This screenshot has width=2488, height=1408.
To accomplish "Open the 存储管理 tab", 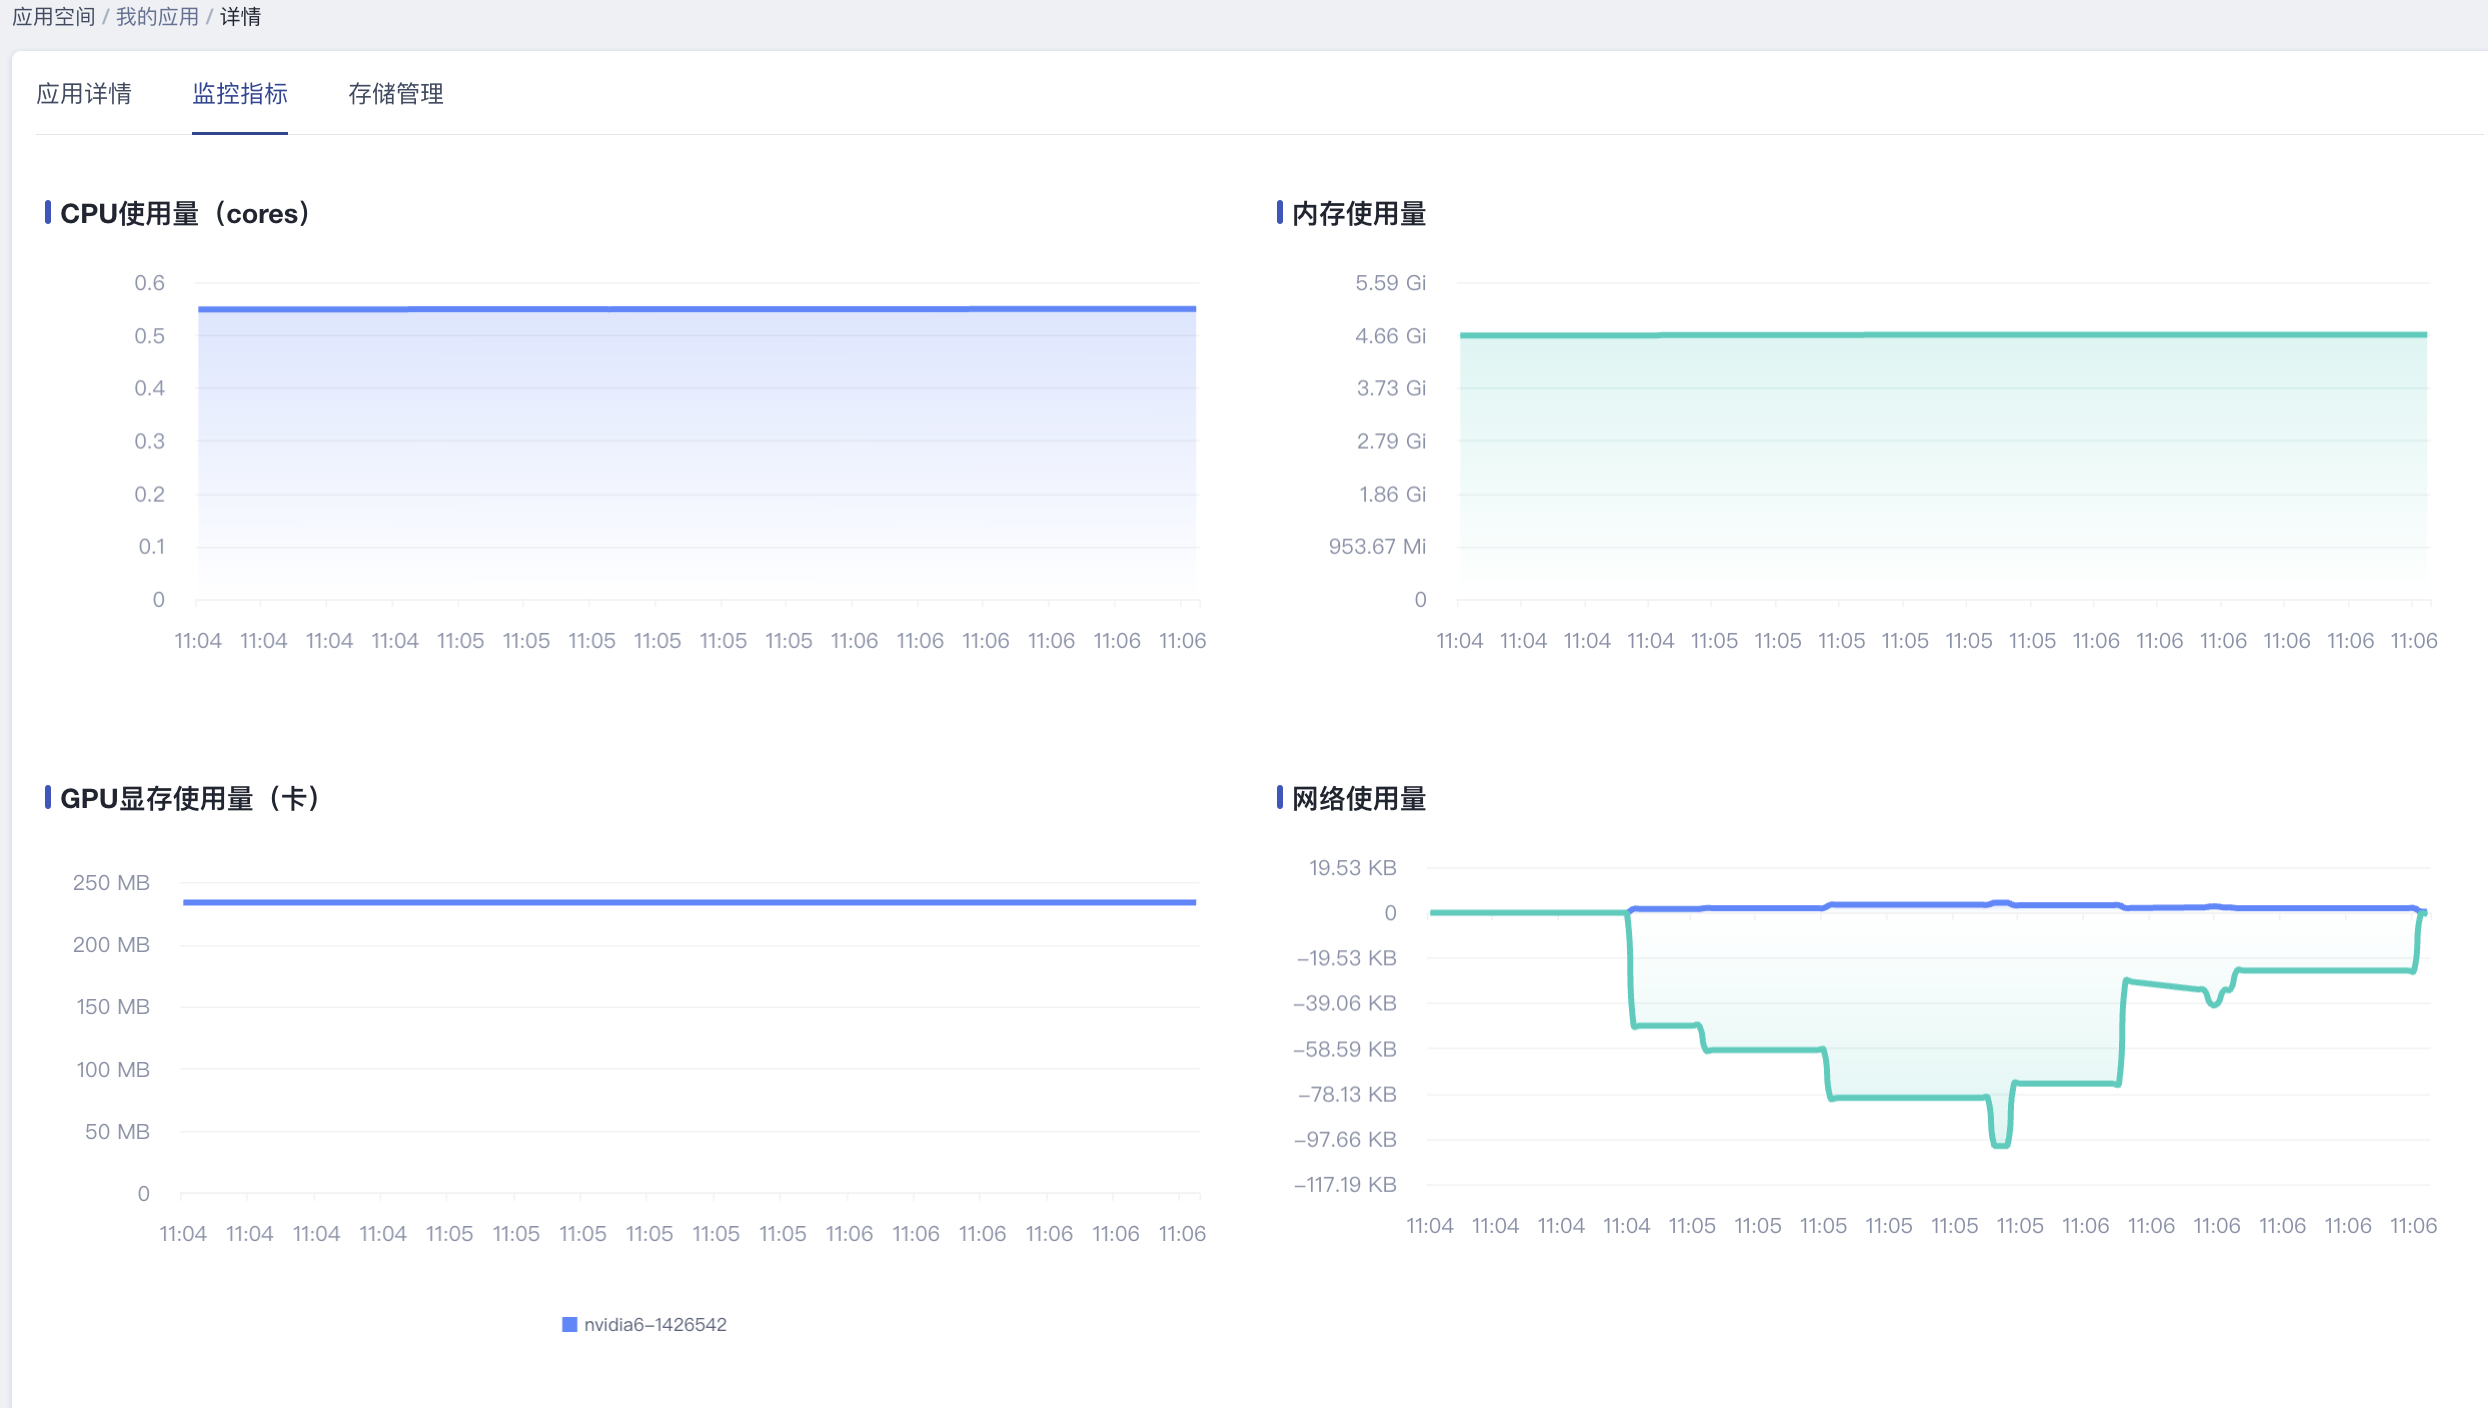I will 395,94.
